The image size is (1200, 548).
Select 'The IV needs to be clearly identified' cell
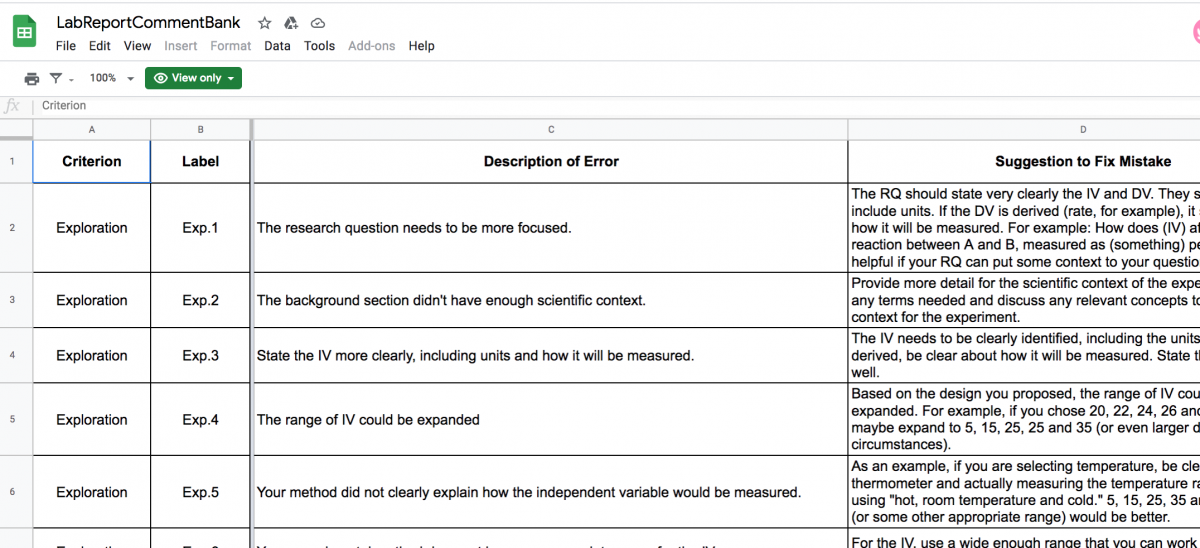click(1024, 355)
